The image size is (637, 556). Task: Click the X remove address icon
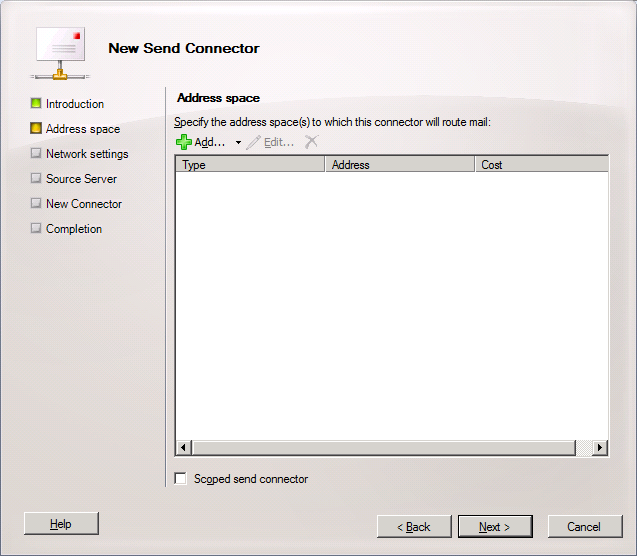(x=311, y=142)
